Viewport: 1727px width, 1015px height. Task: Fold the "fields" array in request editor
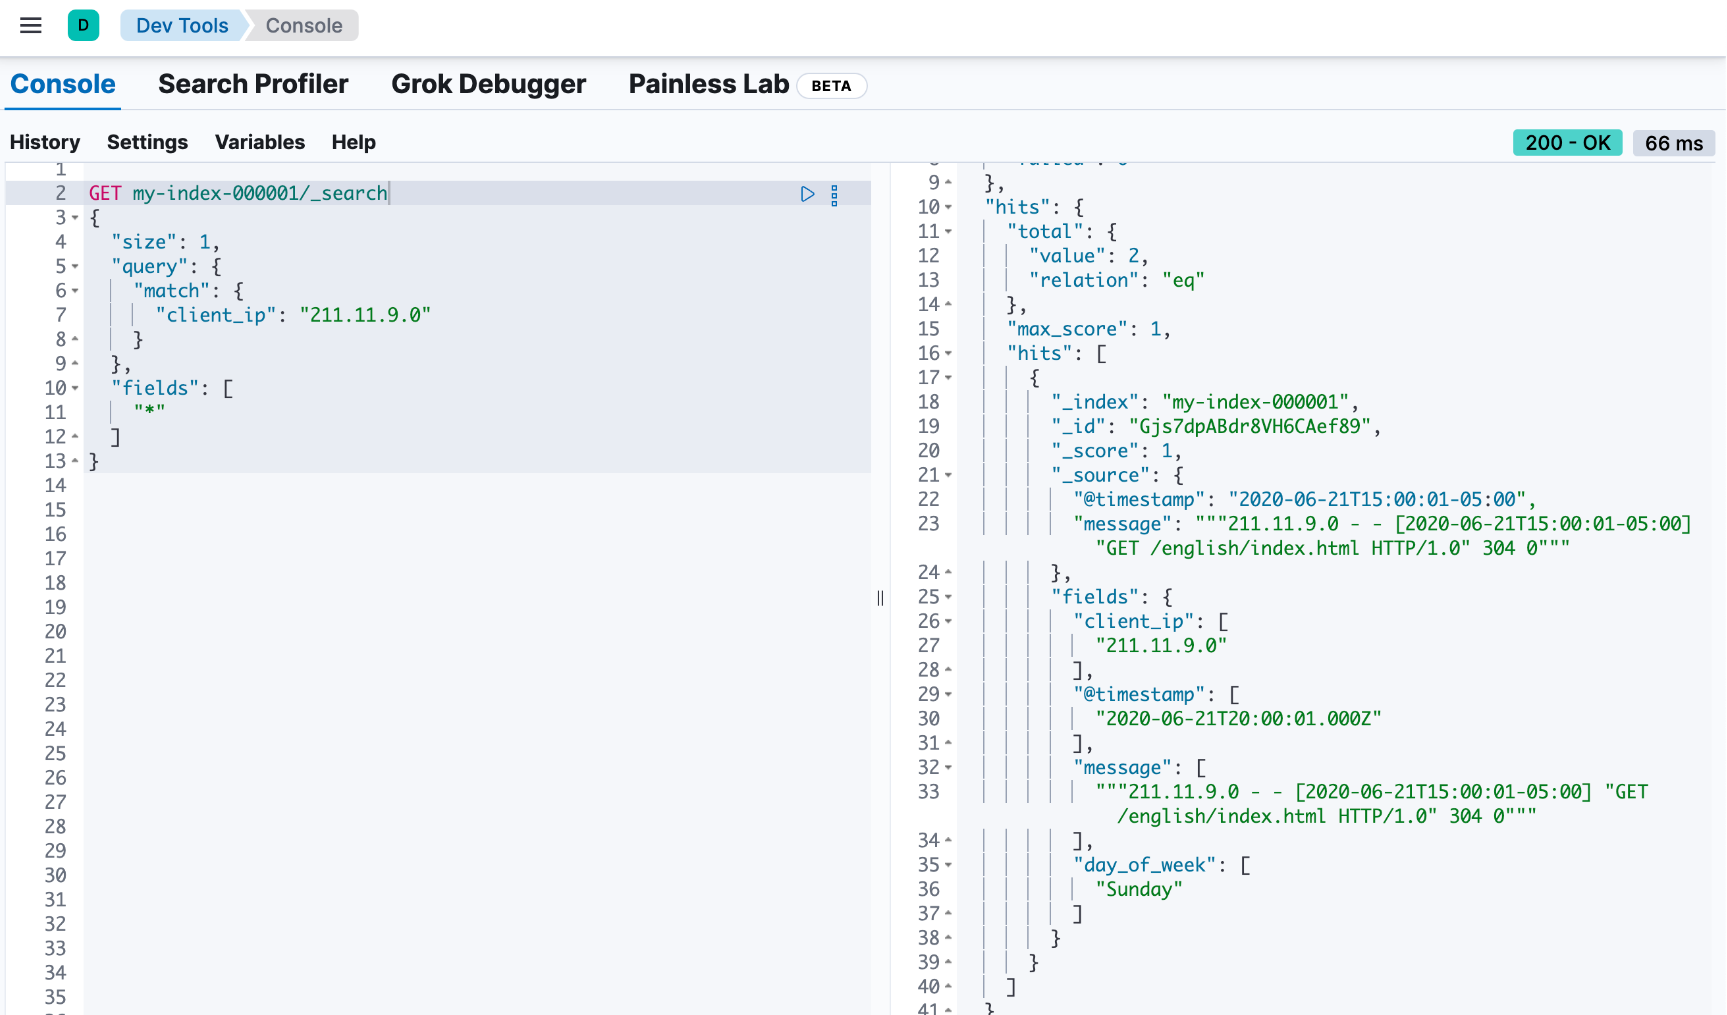pyautogui.click(x=75, y=389)
